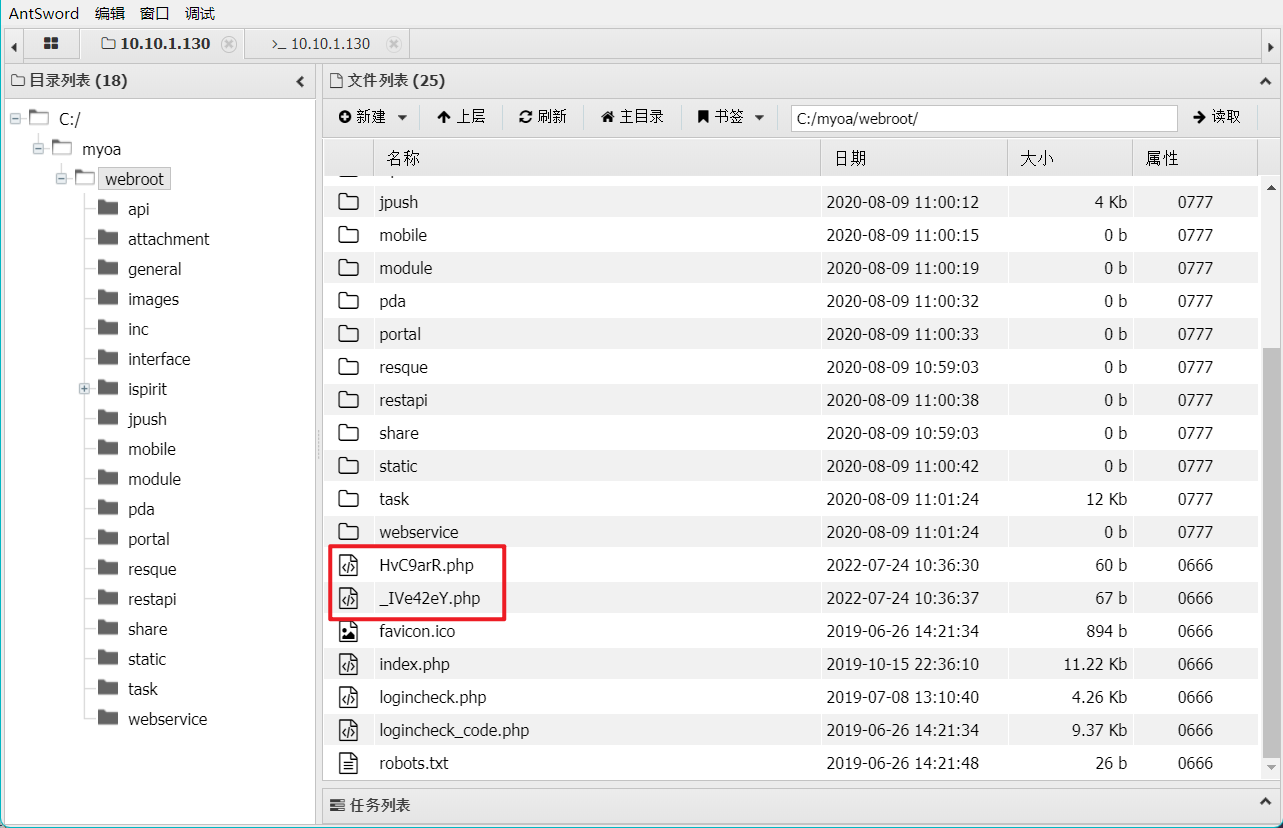Sort files by the 日期 column
1283x828 pixels.
click(914, 158)
